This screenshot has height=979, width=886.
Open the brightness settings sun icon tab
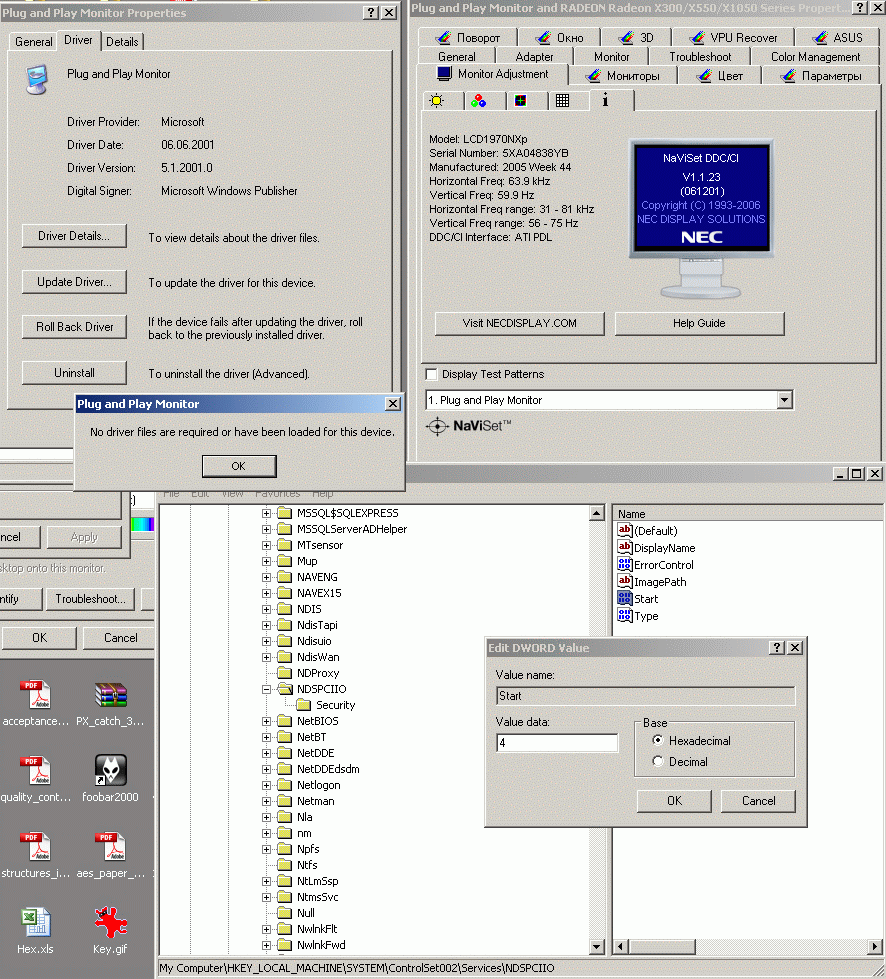[x=437, y=101]
